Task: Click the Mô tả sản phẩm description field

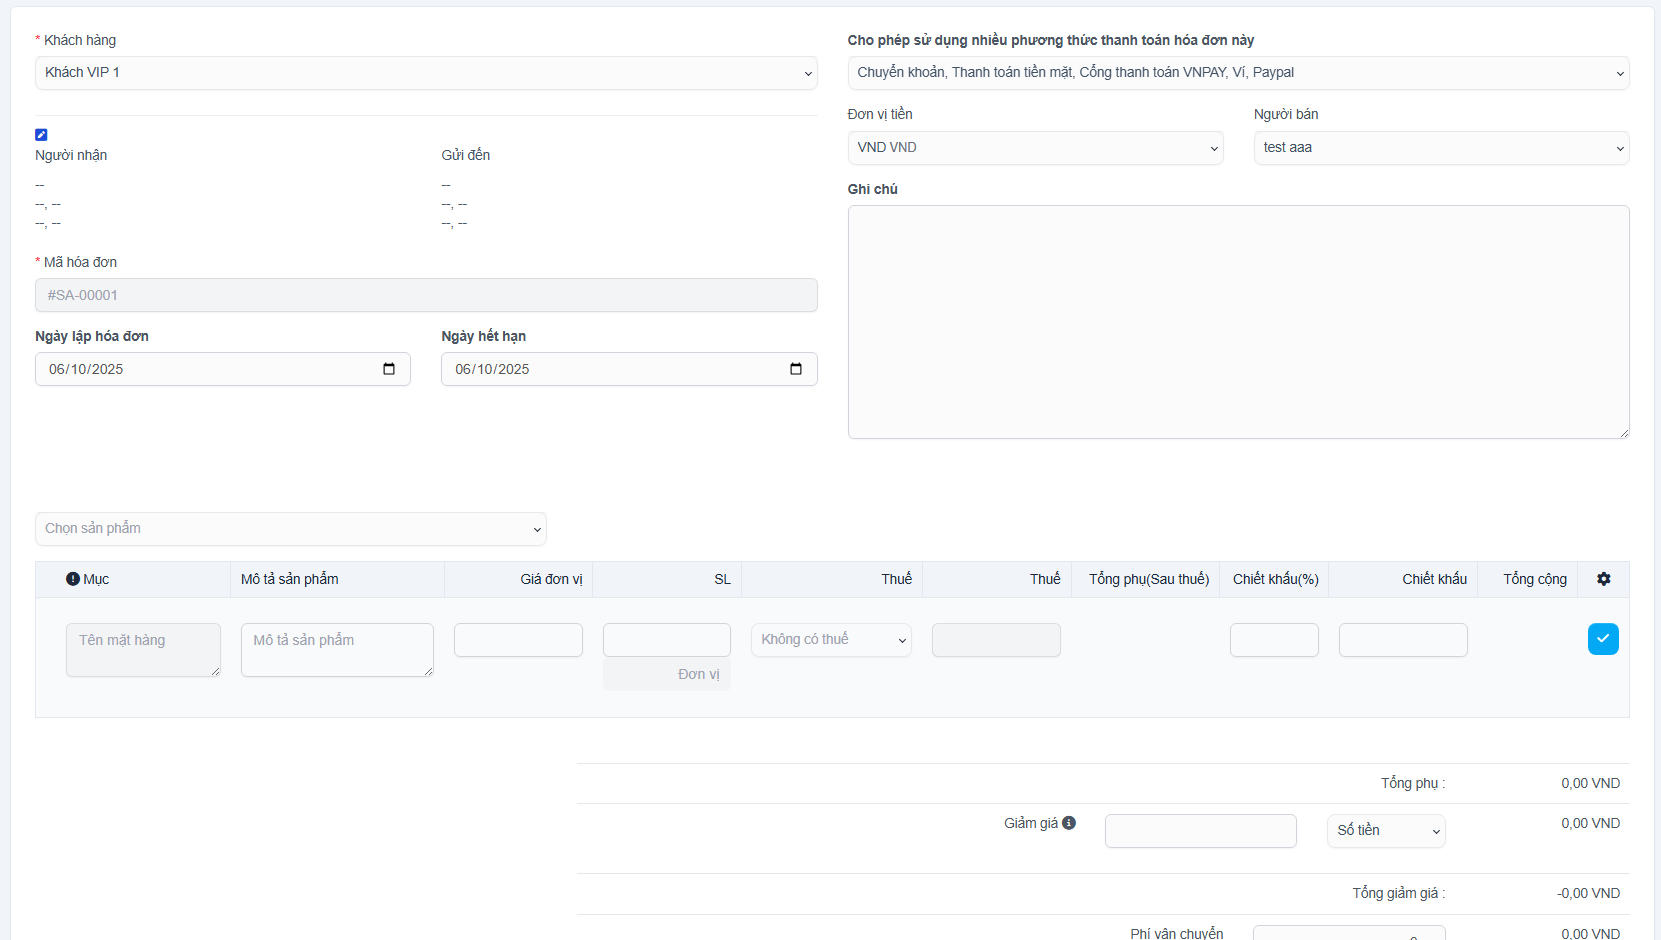Action: [x=337, y=649]
